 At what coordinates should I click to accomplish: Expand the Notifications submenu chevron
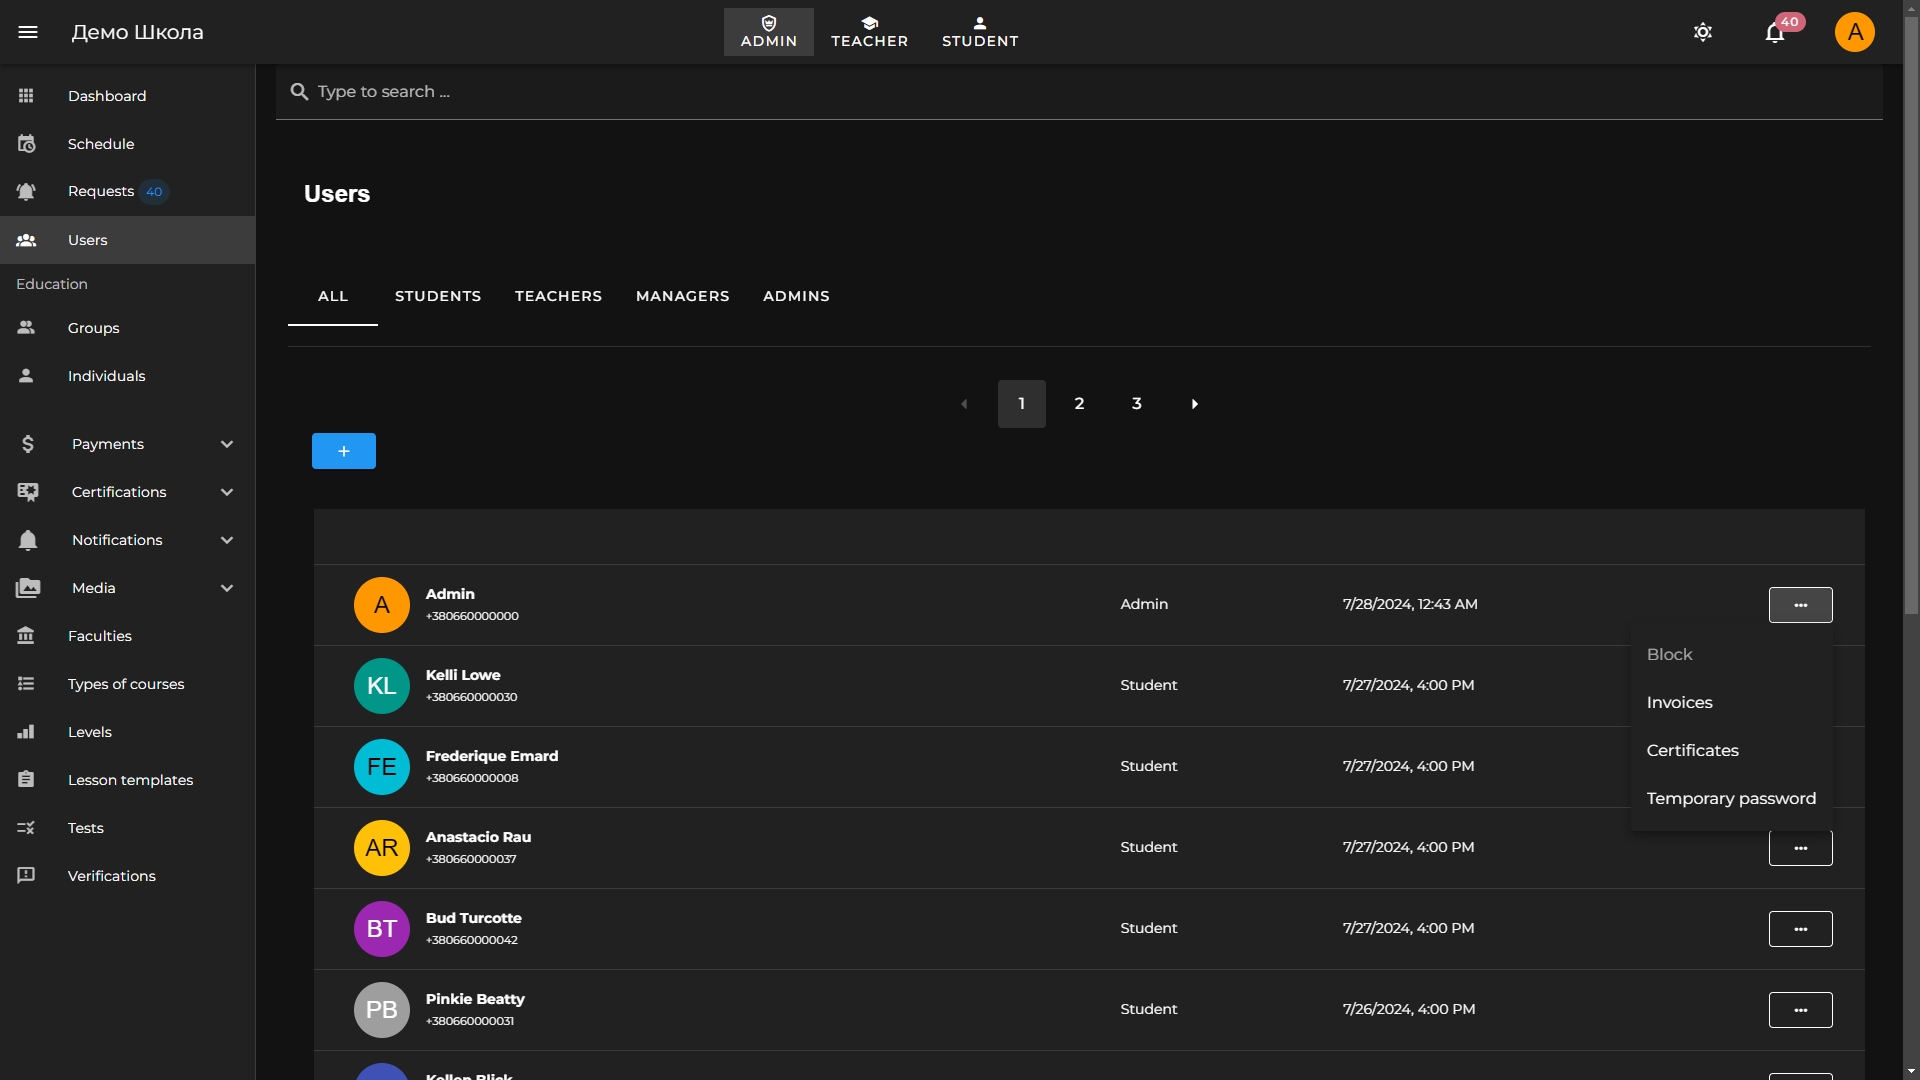pyautogui.click(x=227, y=540)
